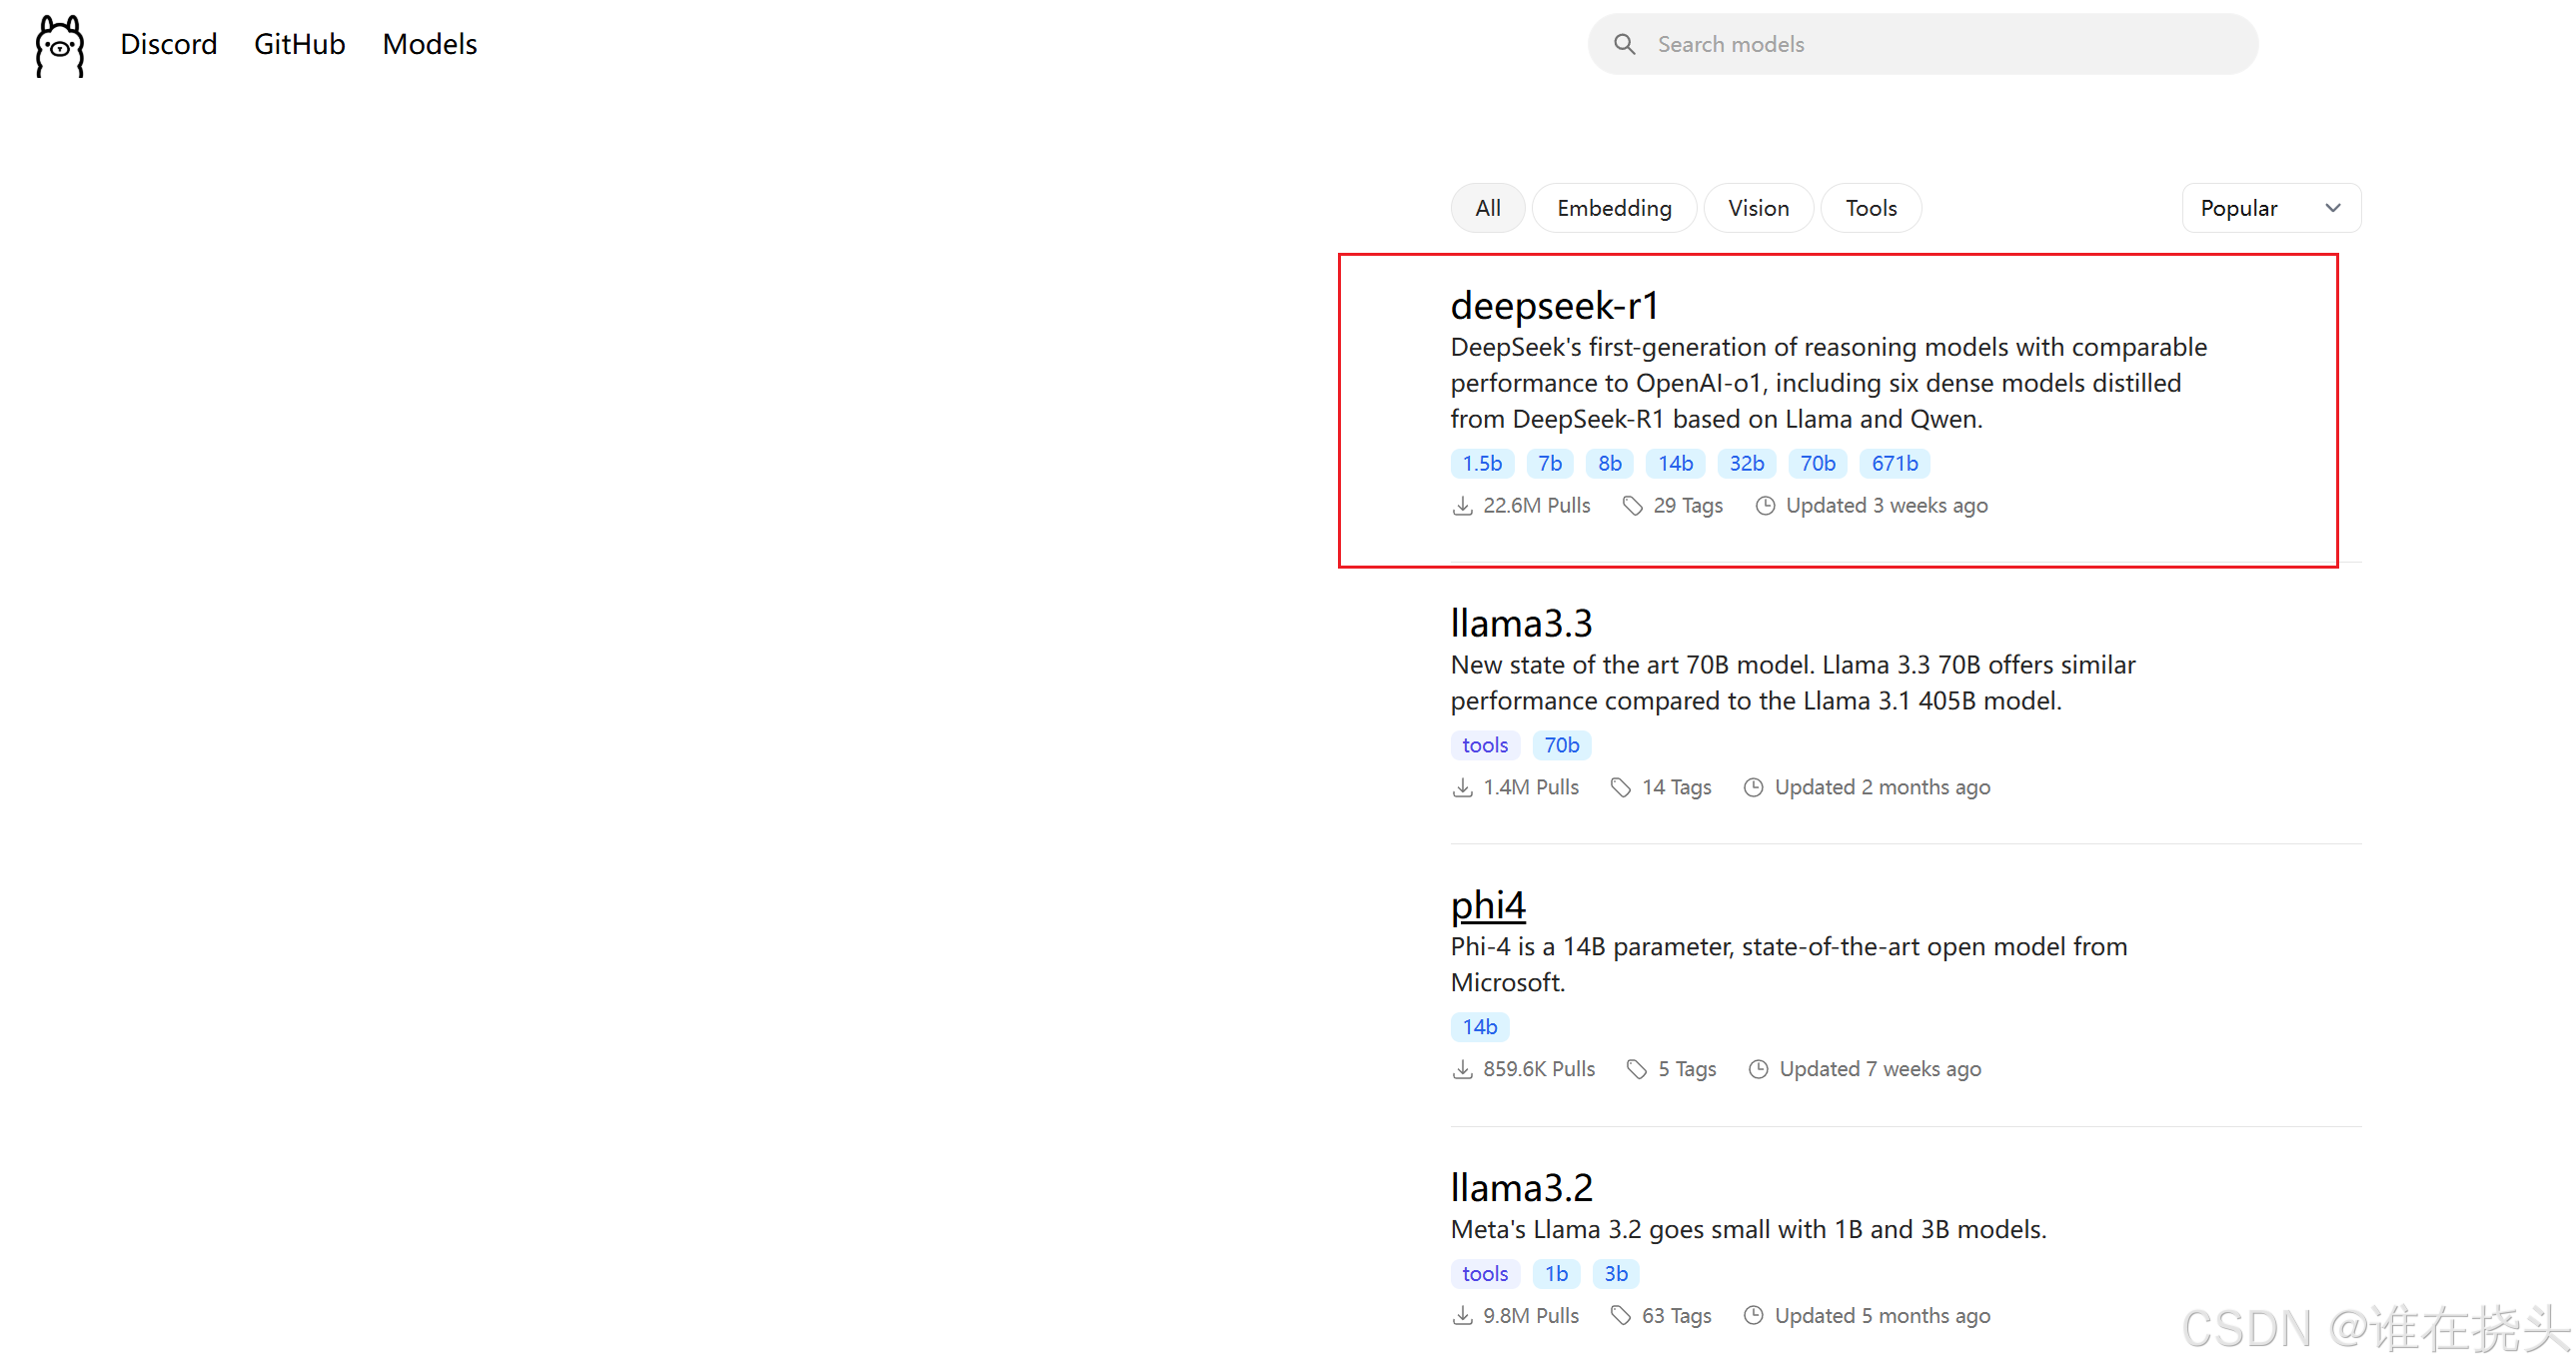Click the search magnifier icon
This screenshot has height=1371, width=2576.
click(1624, 44)
